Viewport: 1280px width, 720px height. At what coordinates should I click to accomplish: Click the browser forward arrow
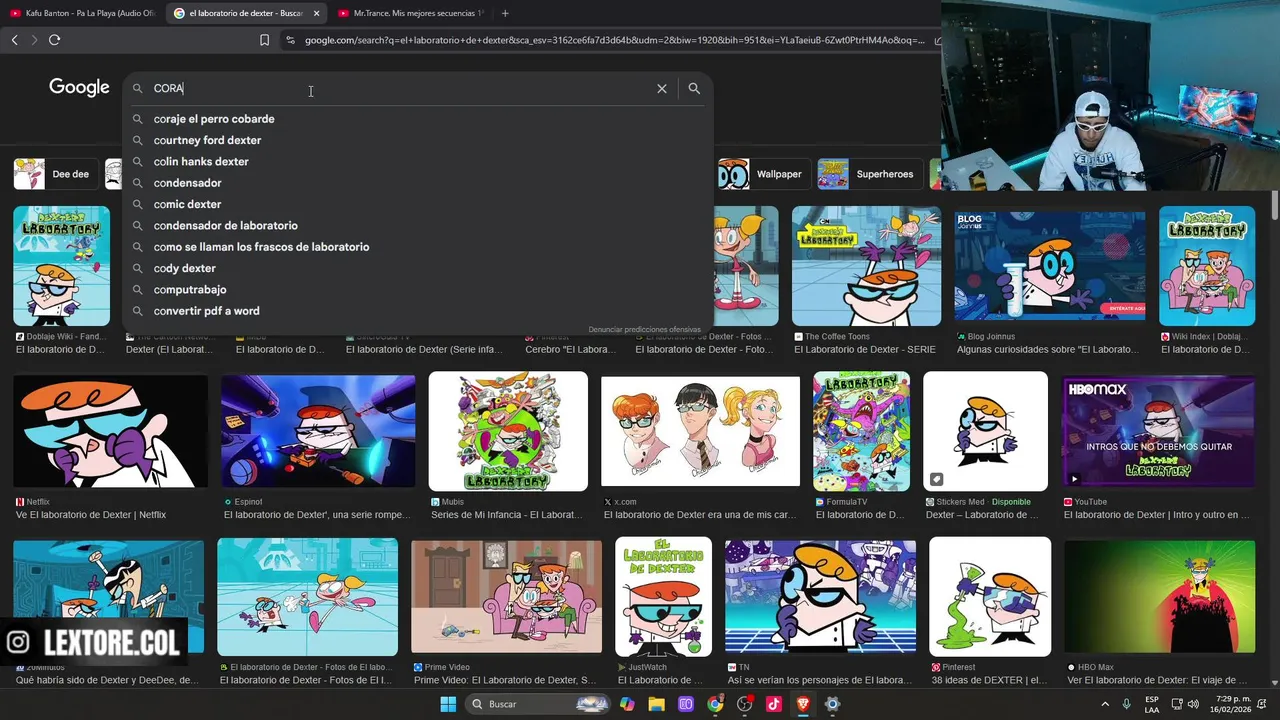(x=34, y=40)
